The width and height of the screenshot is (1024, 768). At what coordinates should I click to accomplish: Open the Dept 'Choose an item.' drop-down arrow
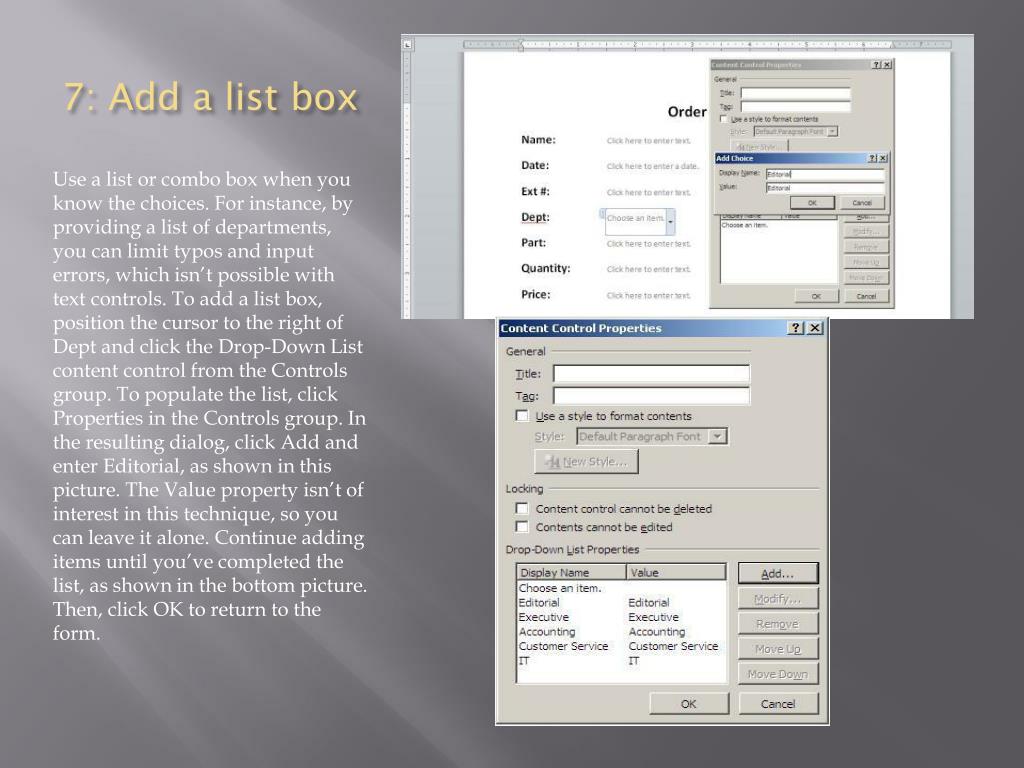(x=670, y=222)
